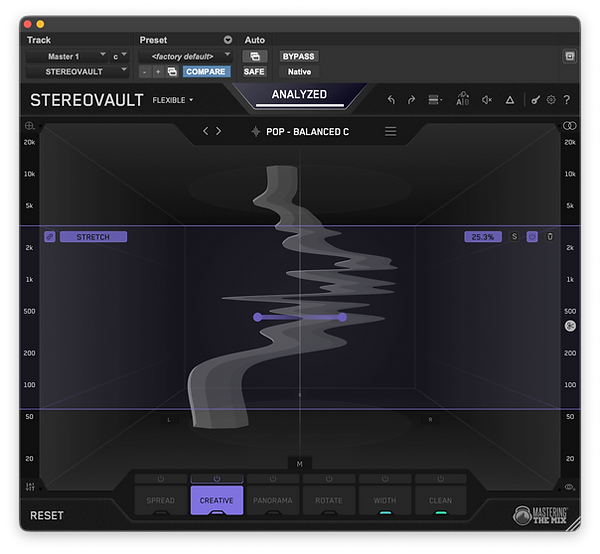Click the copy preset settings icon beside COMPARE
This screenshot has height=554, width=600.
pos(172,72)
